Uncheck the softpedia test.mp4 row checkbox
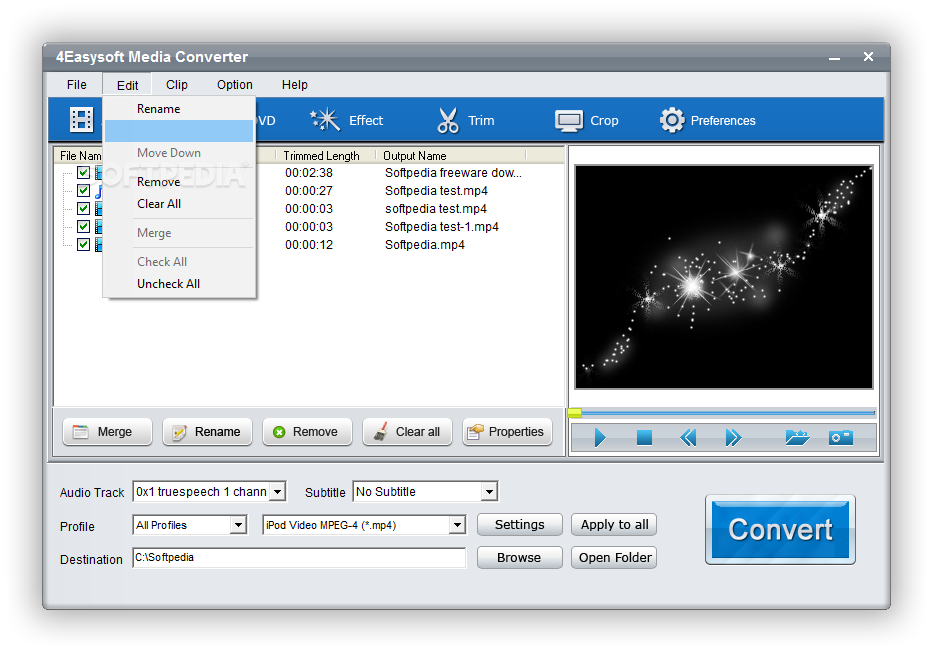Viewport: 933px width, 652px height. tap(83, 208)
